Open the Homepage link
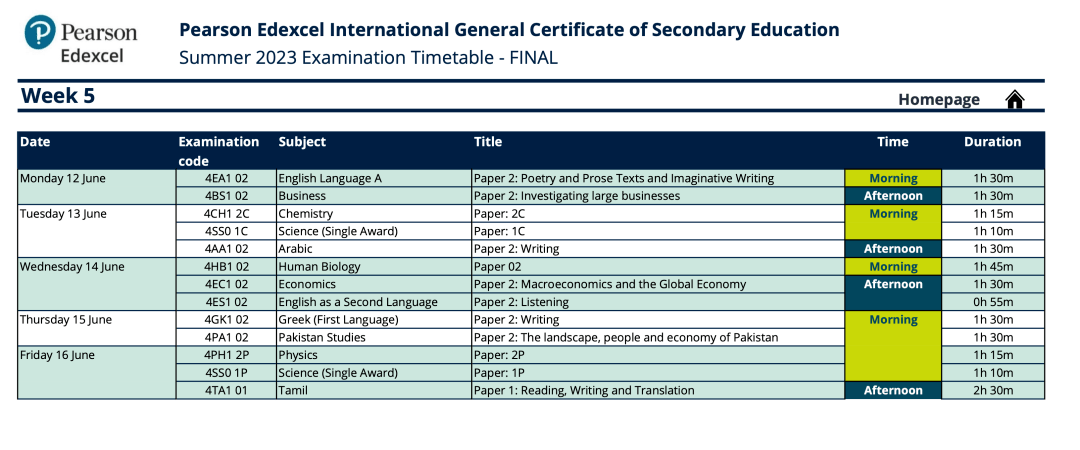1080x450 pixels. (939, 100)
